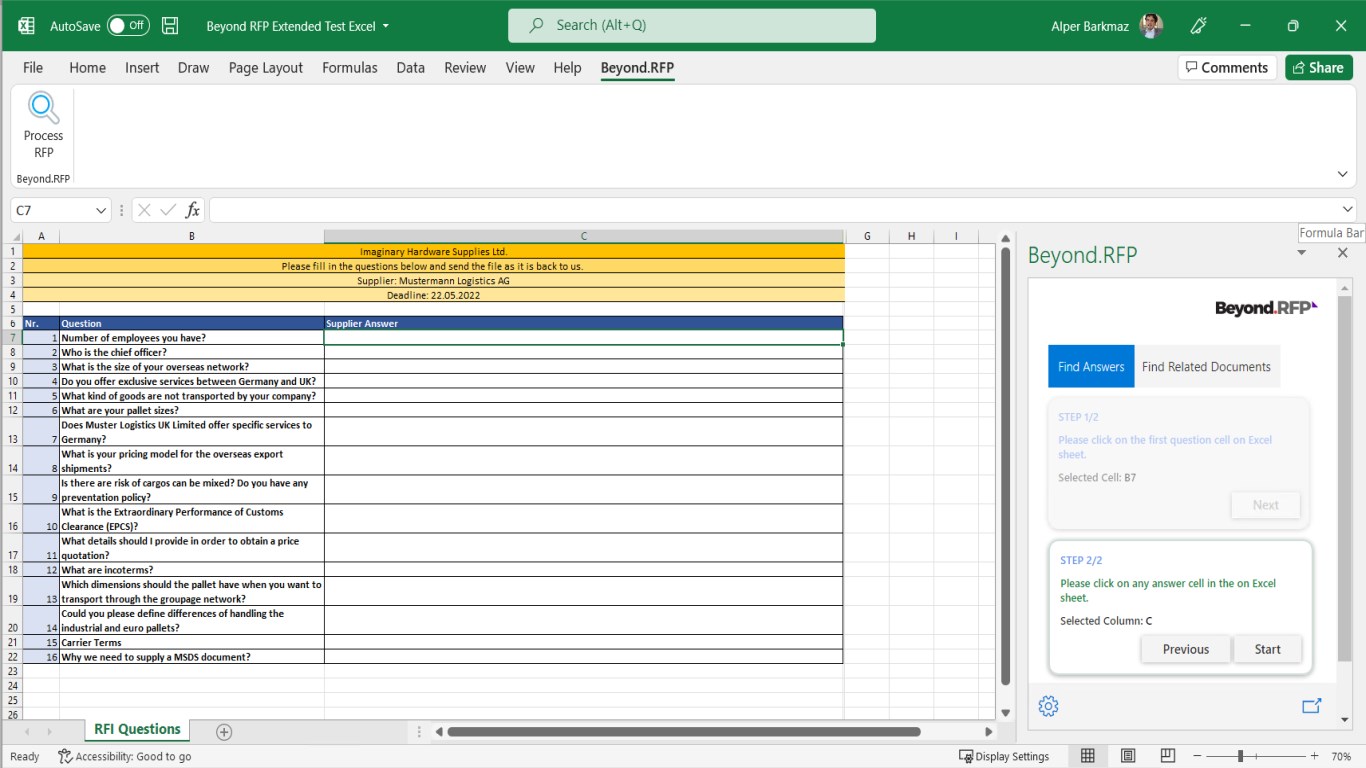1366x768 pixels.
Task: Switch to Page Layout view
Action: pyautogui.click(x=1128, y=755)
